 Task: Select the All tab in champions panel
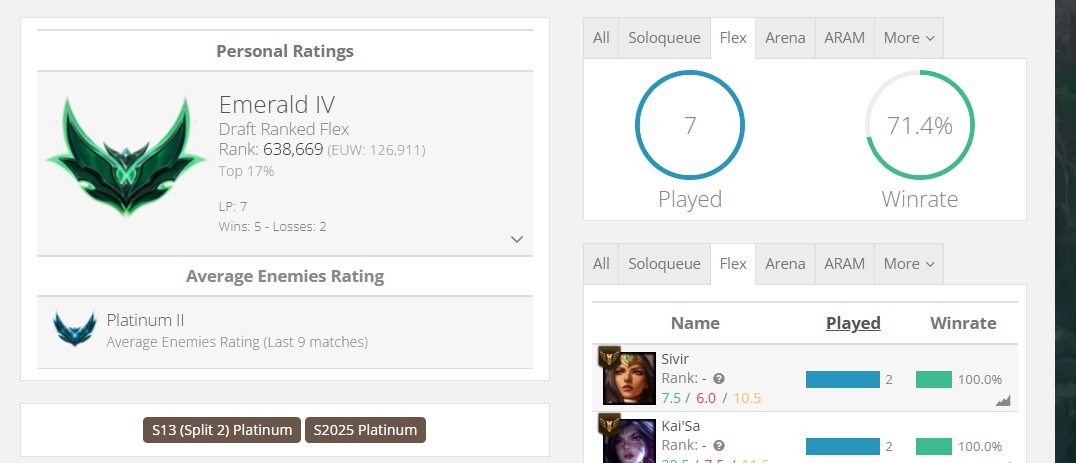point(601,264)
